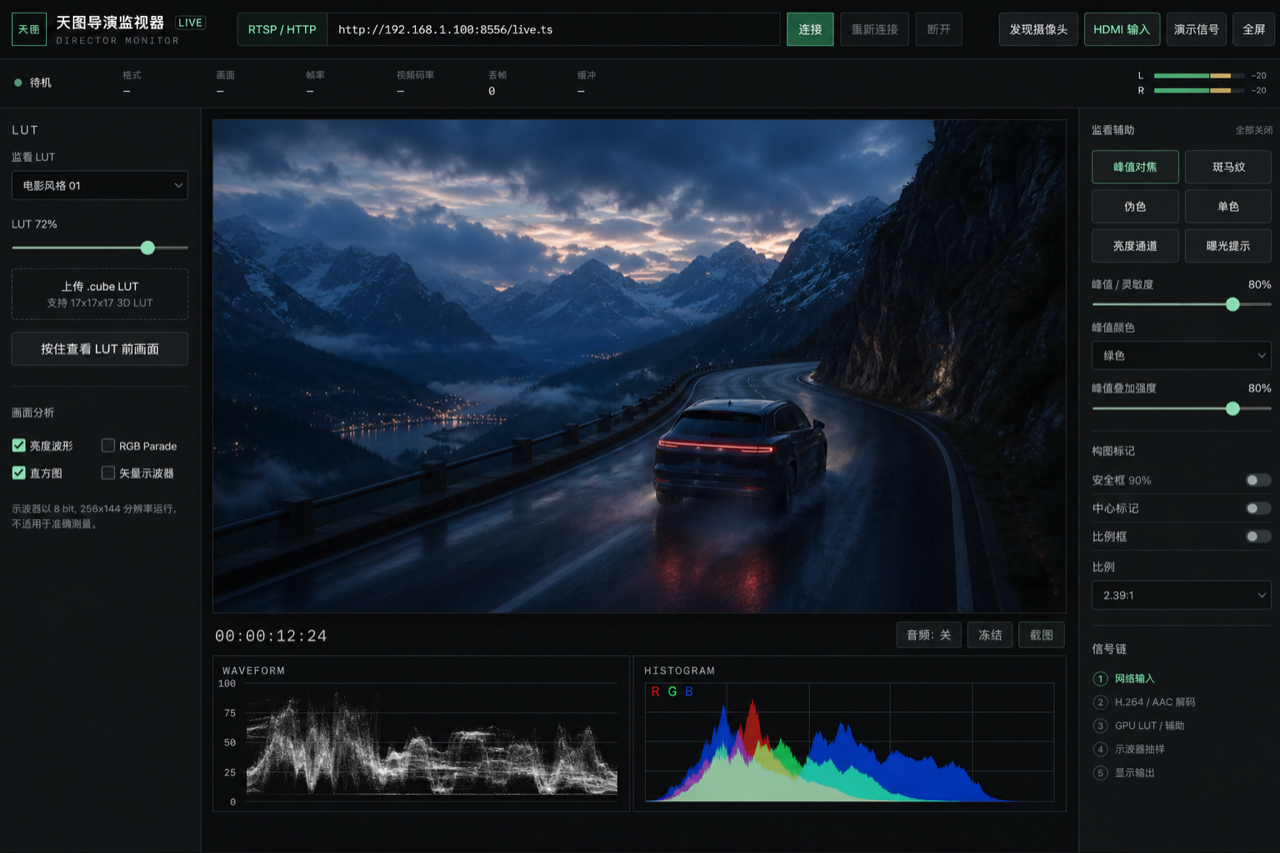
Task: Enable the RGB Parade checkbox
Action: point(108,445)
